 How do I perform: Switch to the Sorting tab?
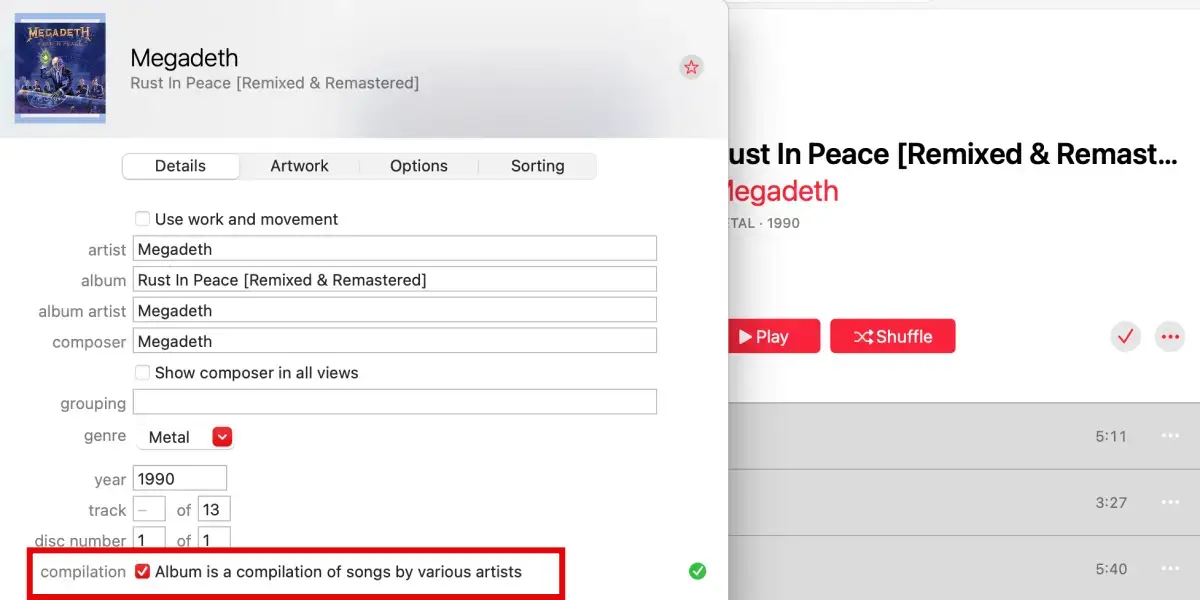point(538,166)
